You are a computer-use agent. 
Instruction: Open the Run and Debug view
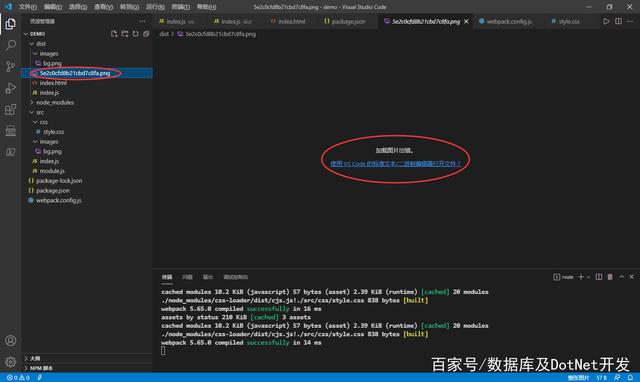11,88
